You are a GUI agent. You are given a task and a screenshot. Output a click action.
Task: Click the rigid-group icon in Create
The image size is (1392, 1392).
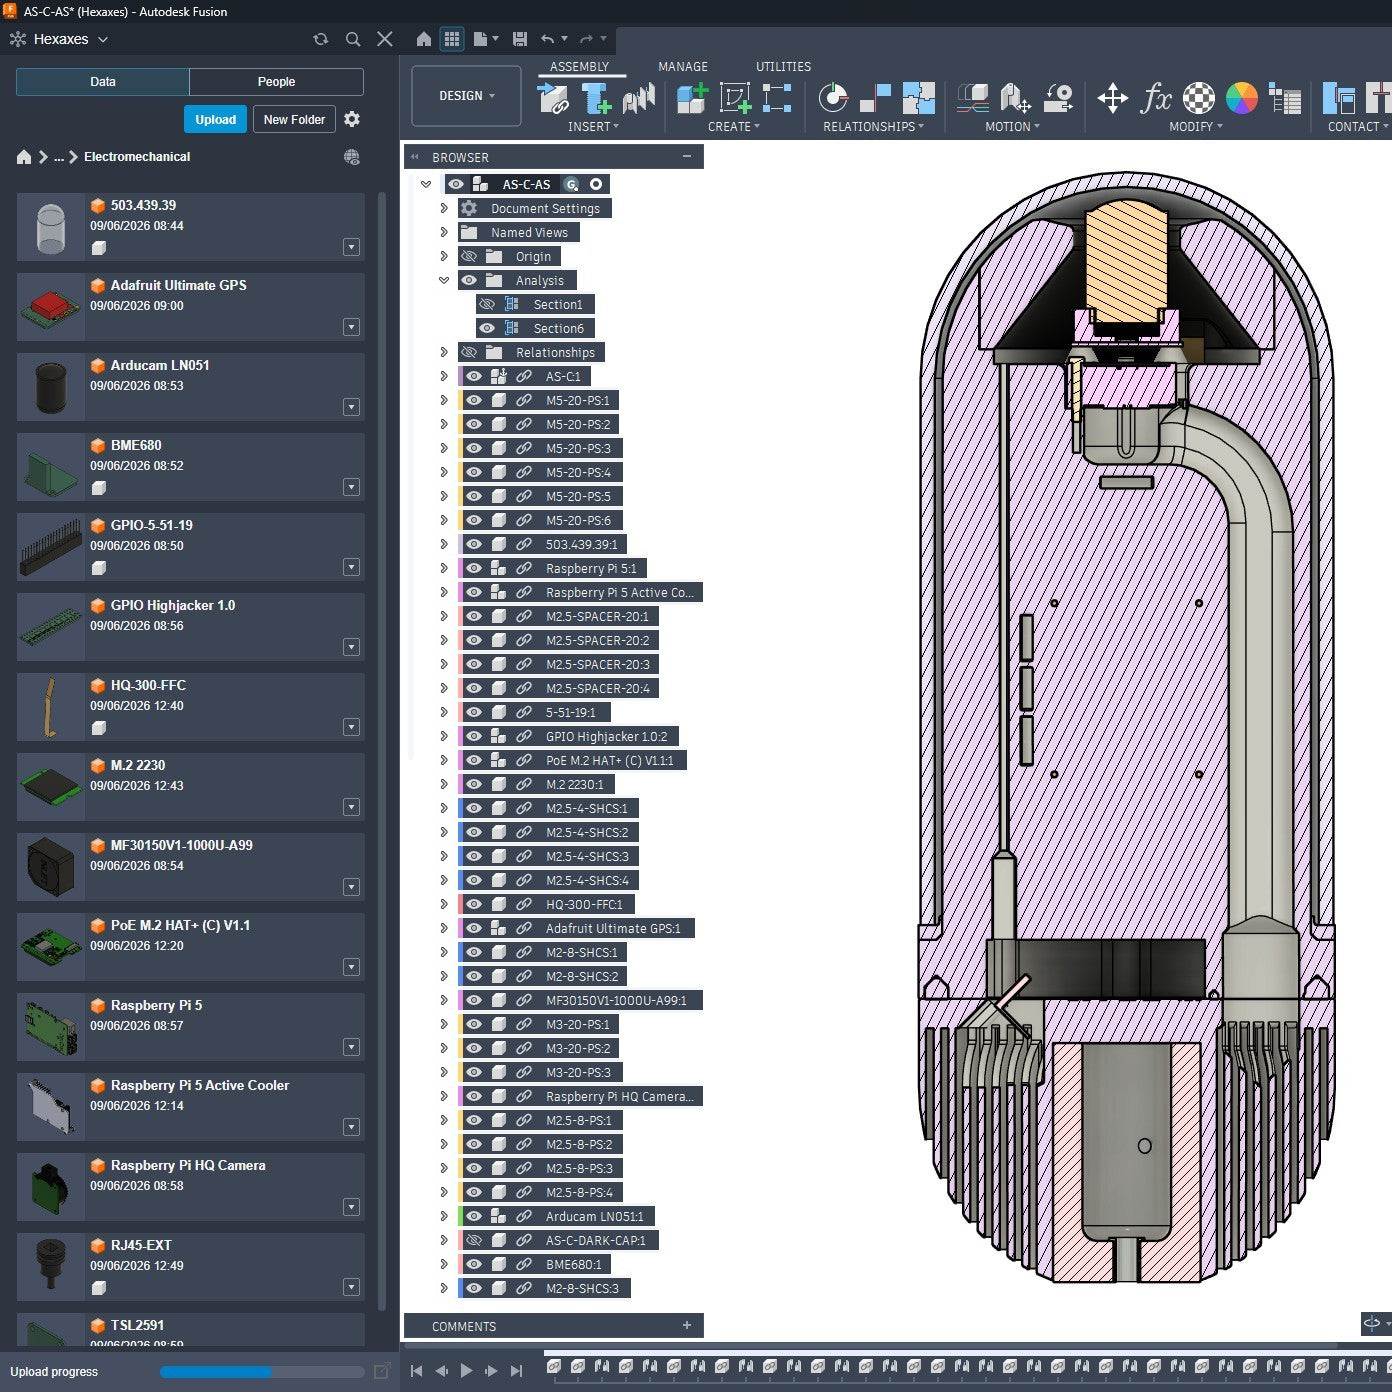[x=777, y=98]
